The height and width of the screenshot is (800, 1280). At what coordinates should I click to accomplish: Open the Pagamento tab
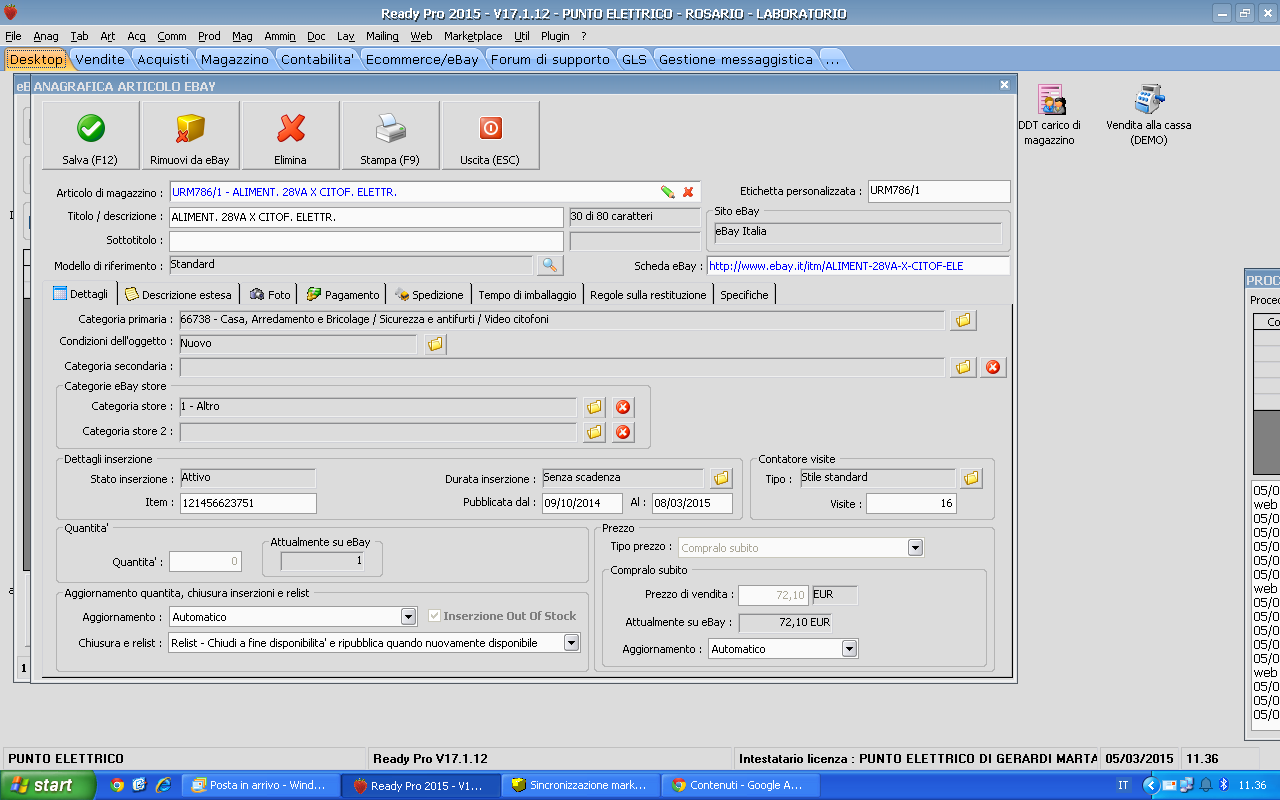click(343, 295)
